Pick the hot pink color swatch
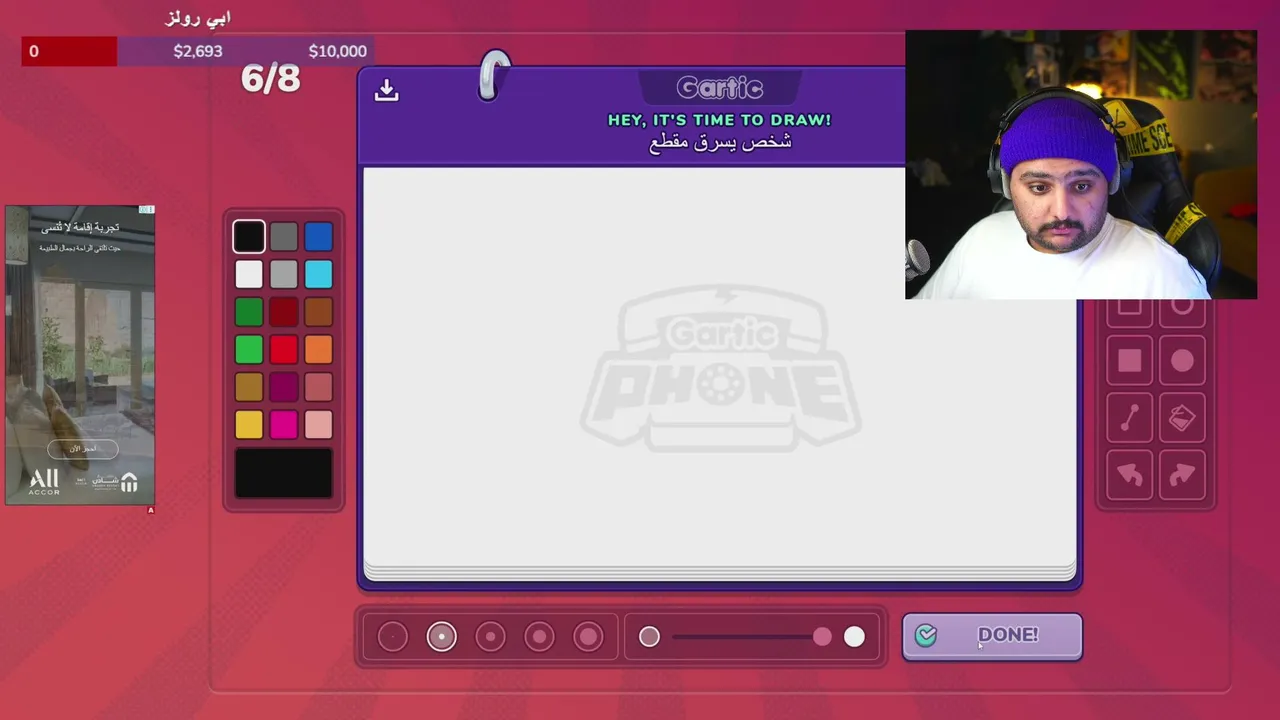The width and height of the screenshot is (1280, 720). (x=284, y=426)
